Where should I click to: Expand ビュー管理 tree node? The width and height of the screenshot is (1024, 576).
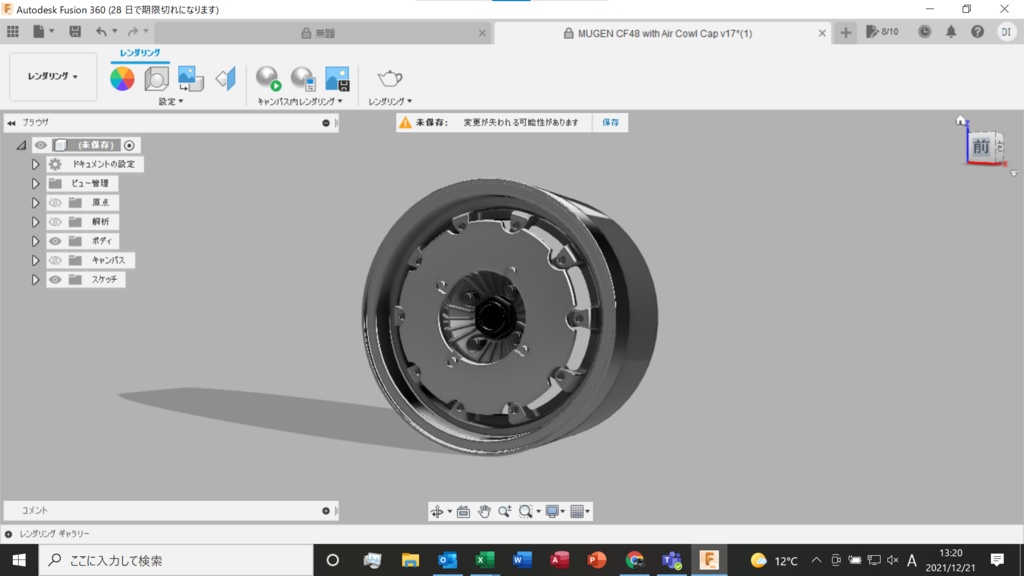coord(35,184)
